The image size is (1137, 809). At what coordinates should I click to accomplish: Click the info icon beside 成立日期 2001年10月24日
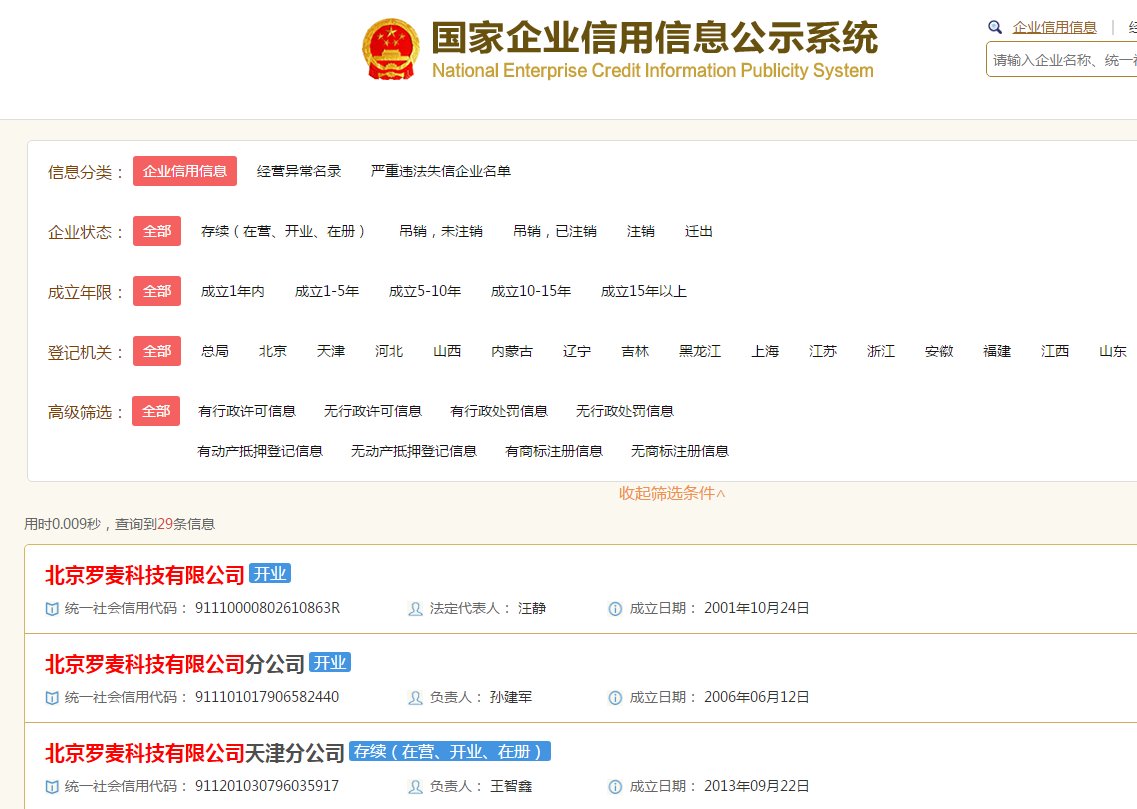coord(614,608)
